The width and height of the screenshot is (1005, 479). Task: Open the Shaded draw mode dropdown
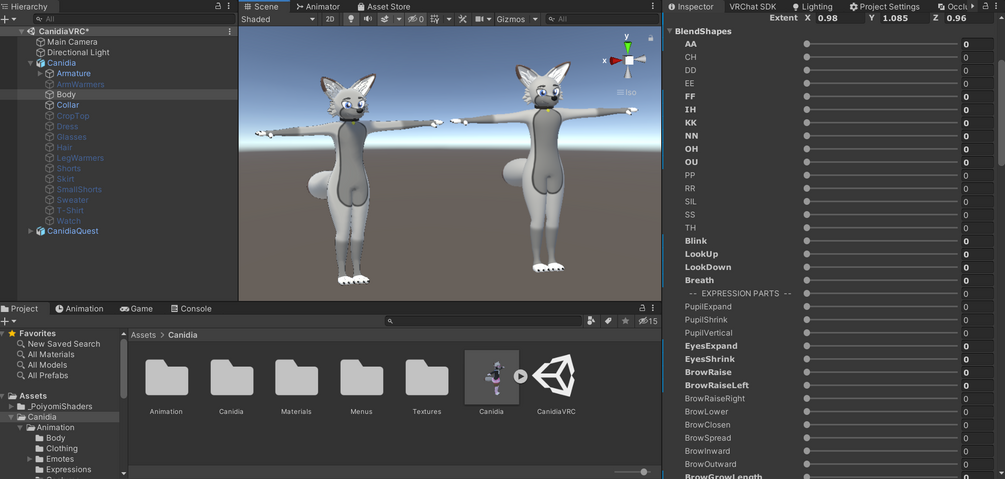[x=278, y=19]
